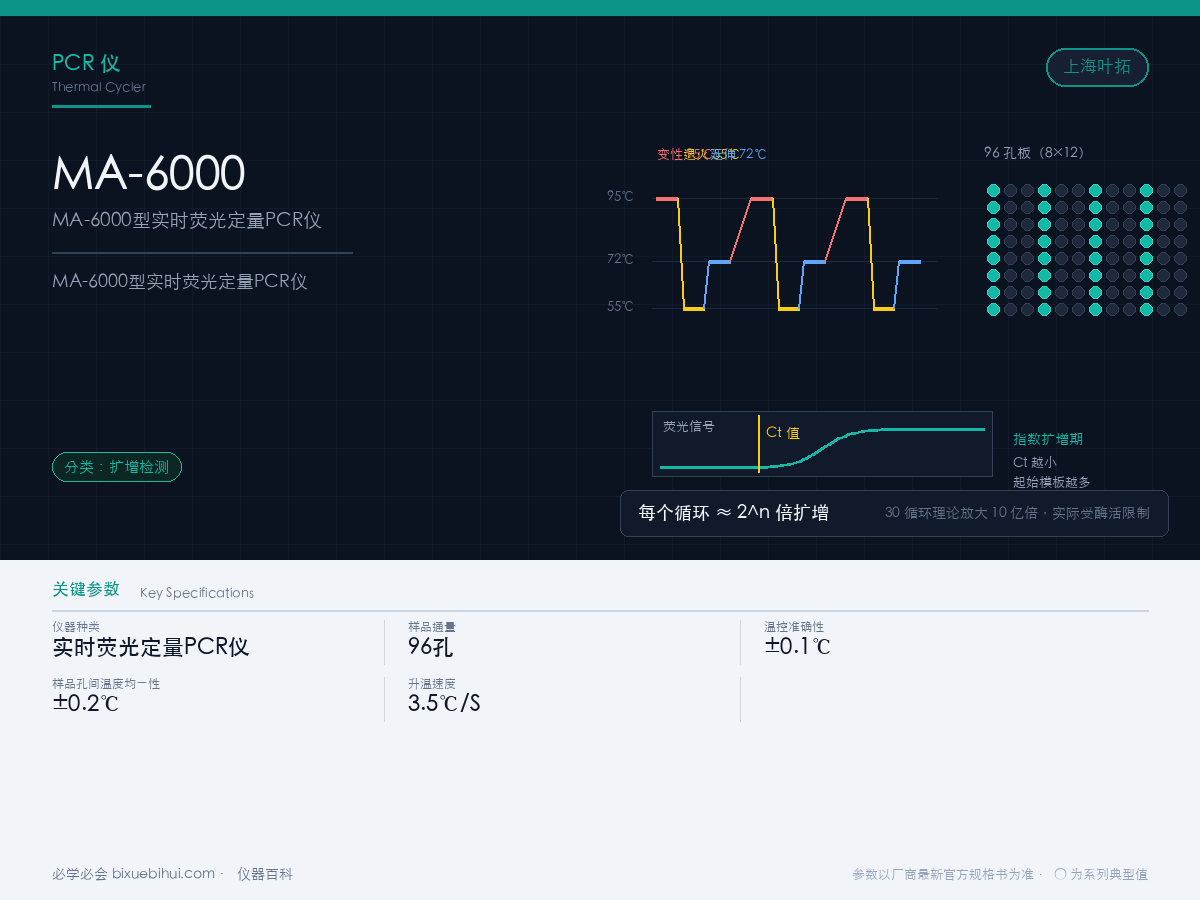Select the 每个循环 ≈ 2^n 倍扩增 info box
This screenshot has height=900, width=1200.
click(x=894, y=513)
